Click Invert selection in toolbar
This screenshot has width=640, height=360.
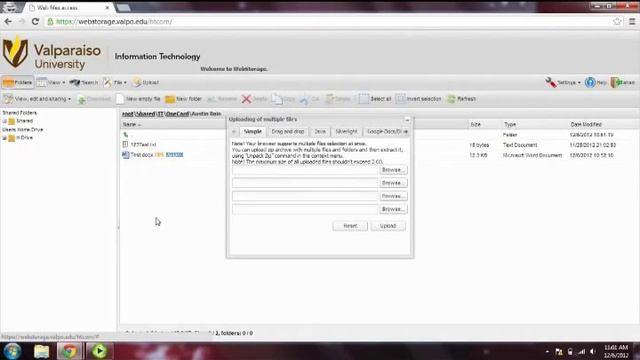tap(418, 99)
